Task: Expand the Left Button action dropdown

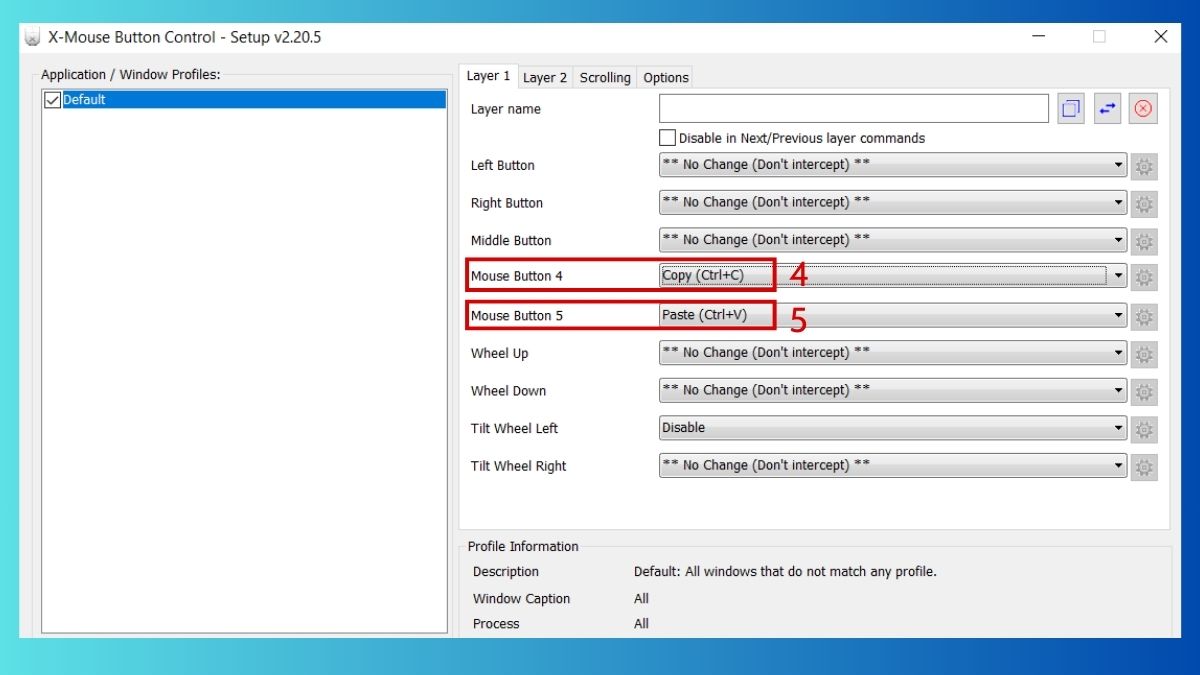Action: tap(893, 165)
